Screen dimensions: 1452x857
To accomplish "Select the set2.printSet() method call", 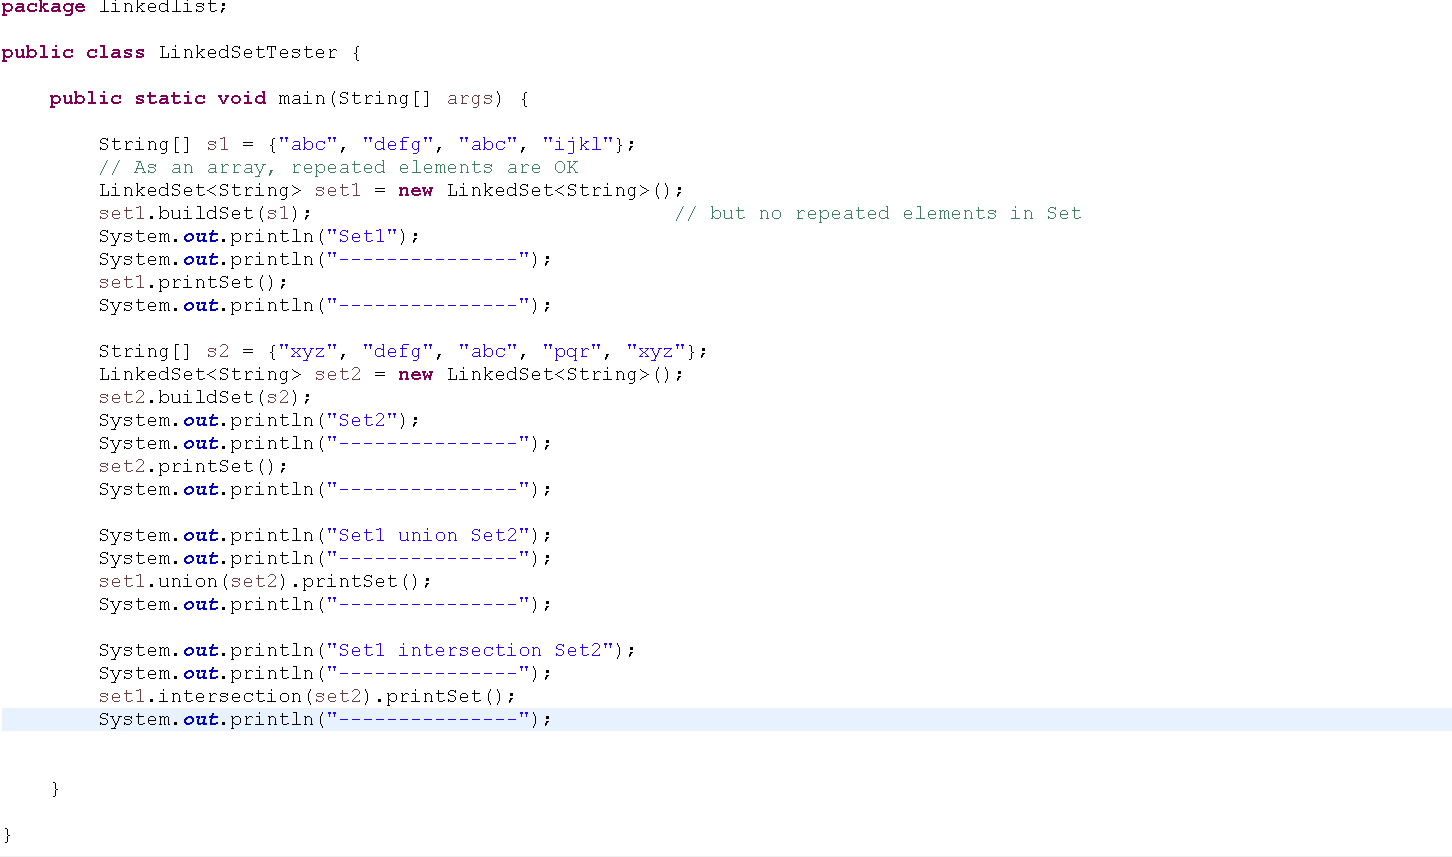I will coord(188,466).
